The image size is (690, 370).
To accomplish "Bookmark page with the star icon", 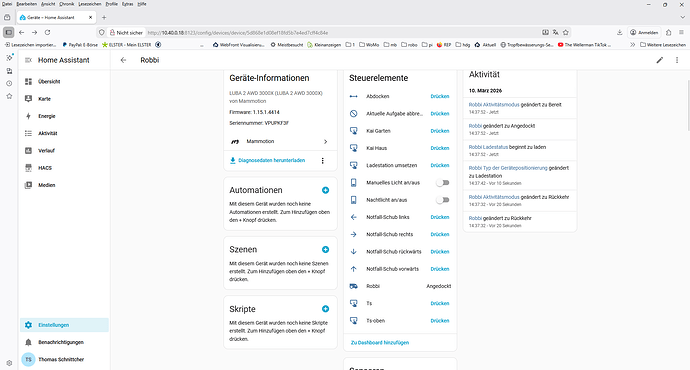I will pyautogui.click(x=566, y=33).
